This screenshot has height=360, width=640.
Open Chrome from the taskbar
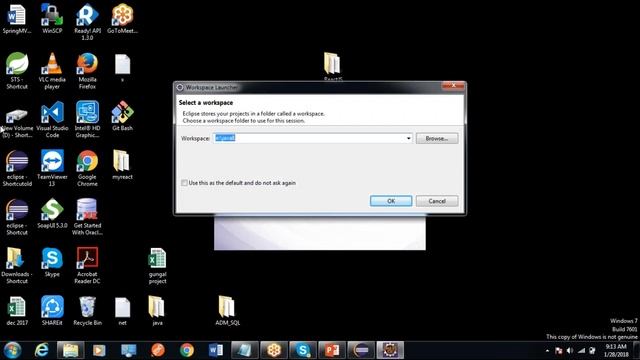pyautogui.click(x=187, y=350)
